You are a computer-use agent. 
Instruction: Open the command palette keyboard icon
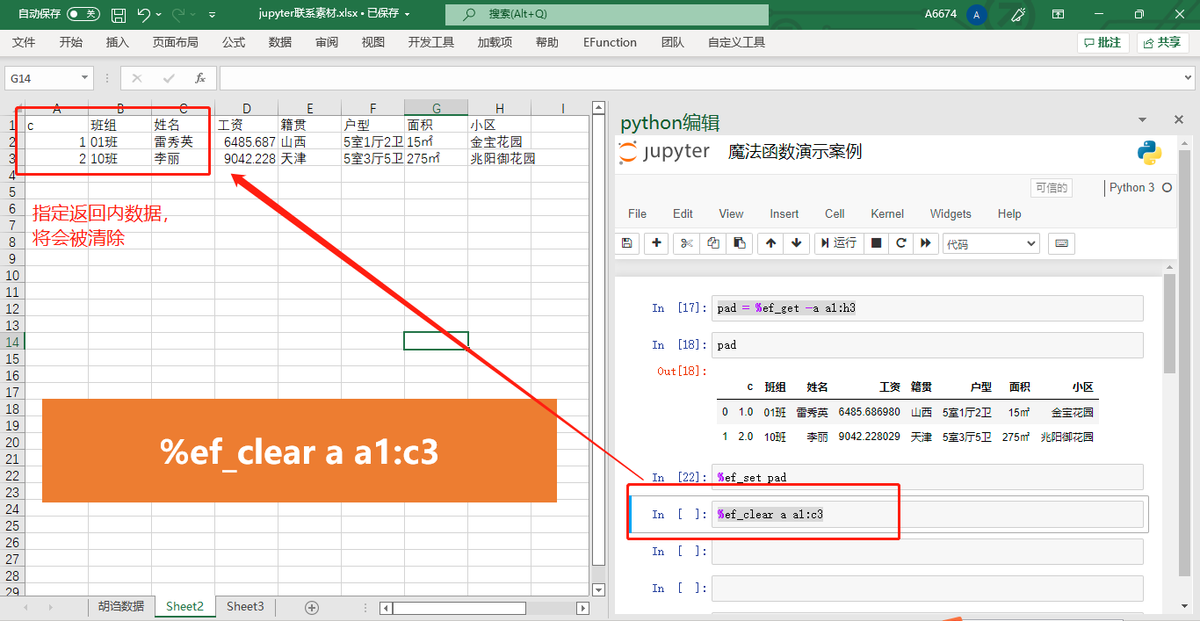(x=1061, y=243)
